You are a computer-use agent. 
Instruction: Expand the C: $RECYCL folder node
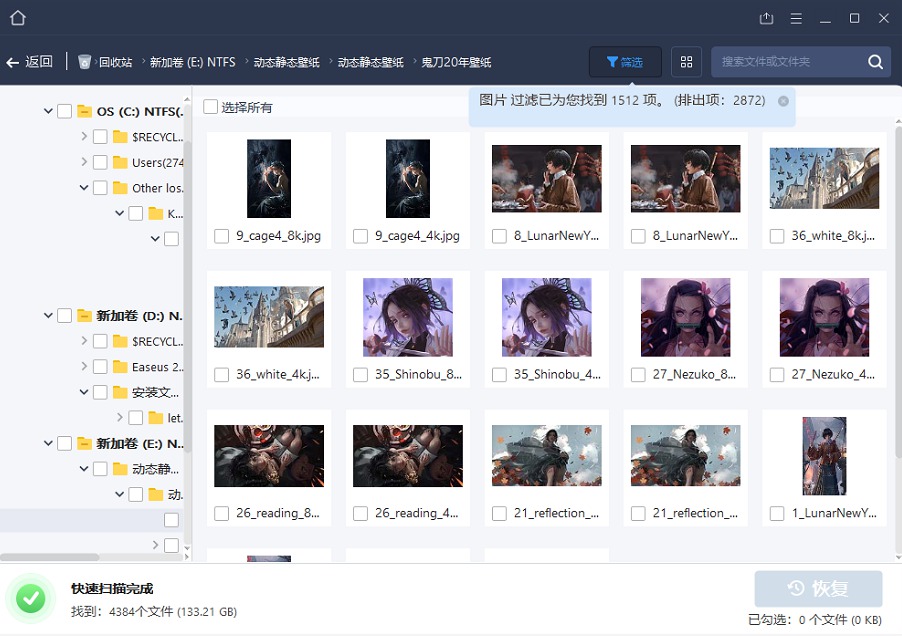[84, 136]
